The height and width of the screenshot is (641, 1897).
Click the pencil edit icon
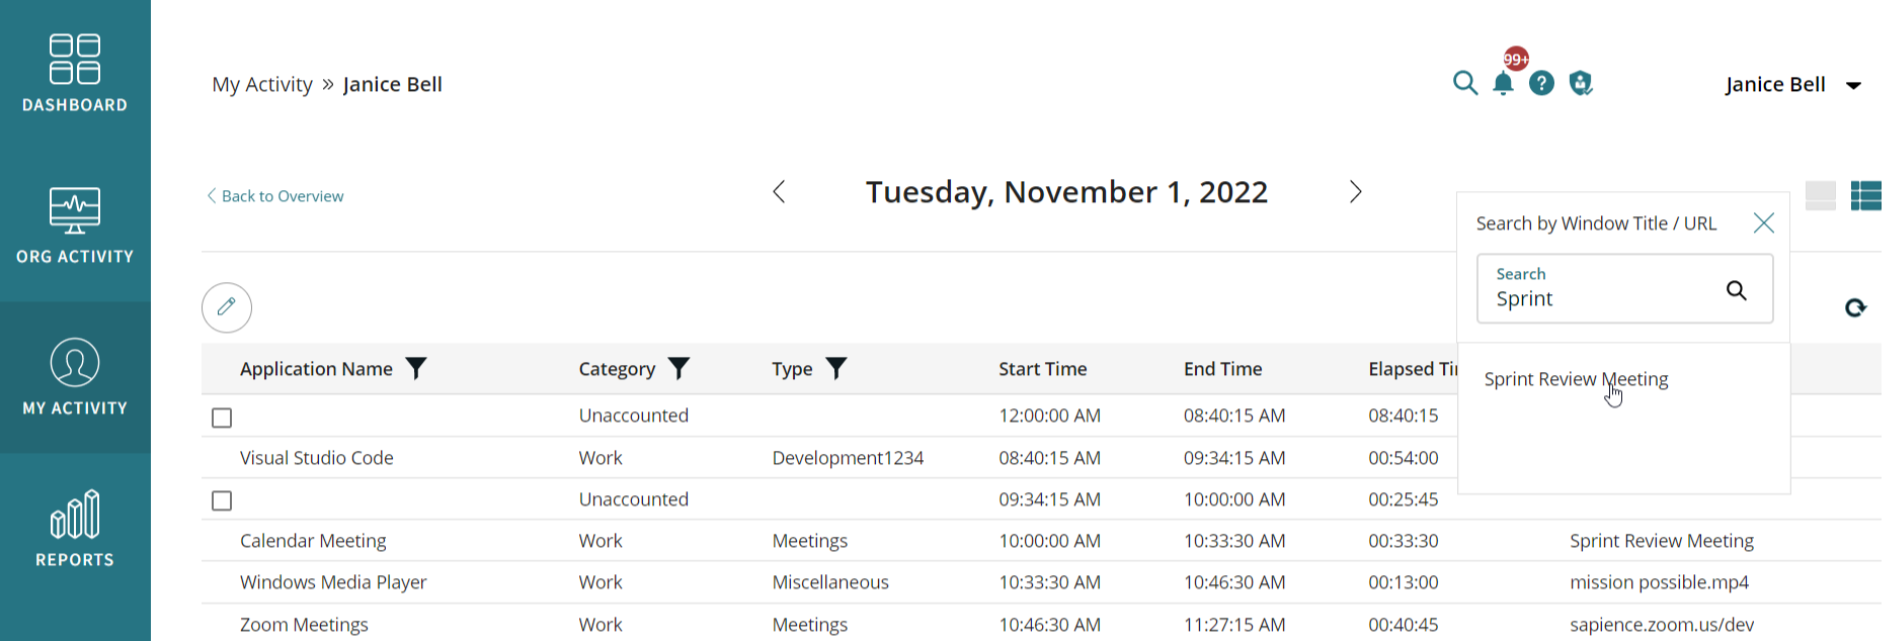coord(227,307)
